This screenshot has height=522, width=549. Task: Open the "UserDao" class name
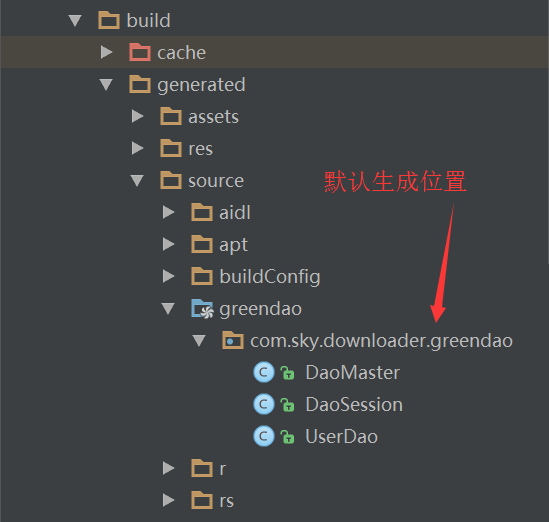(x=341, y=437)
